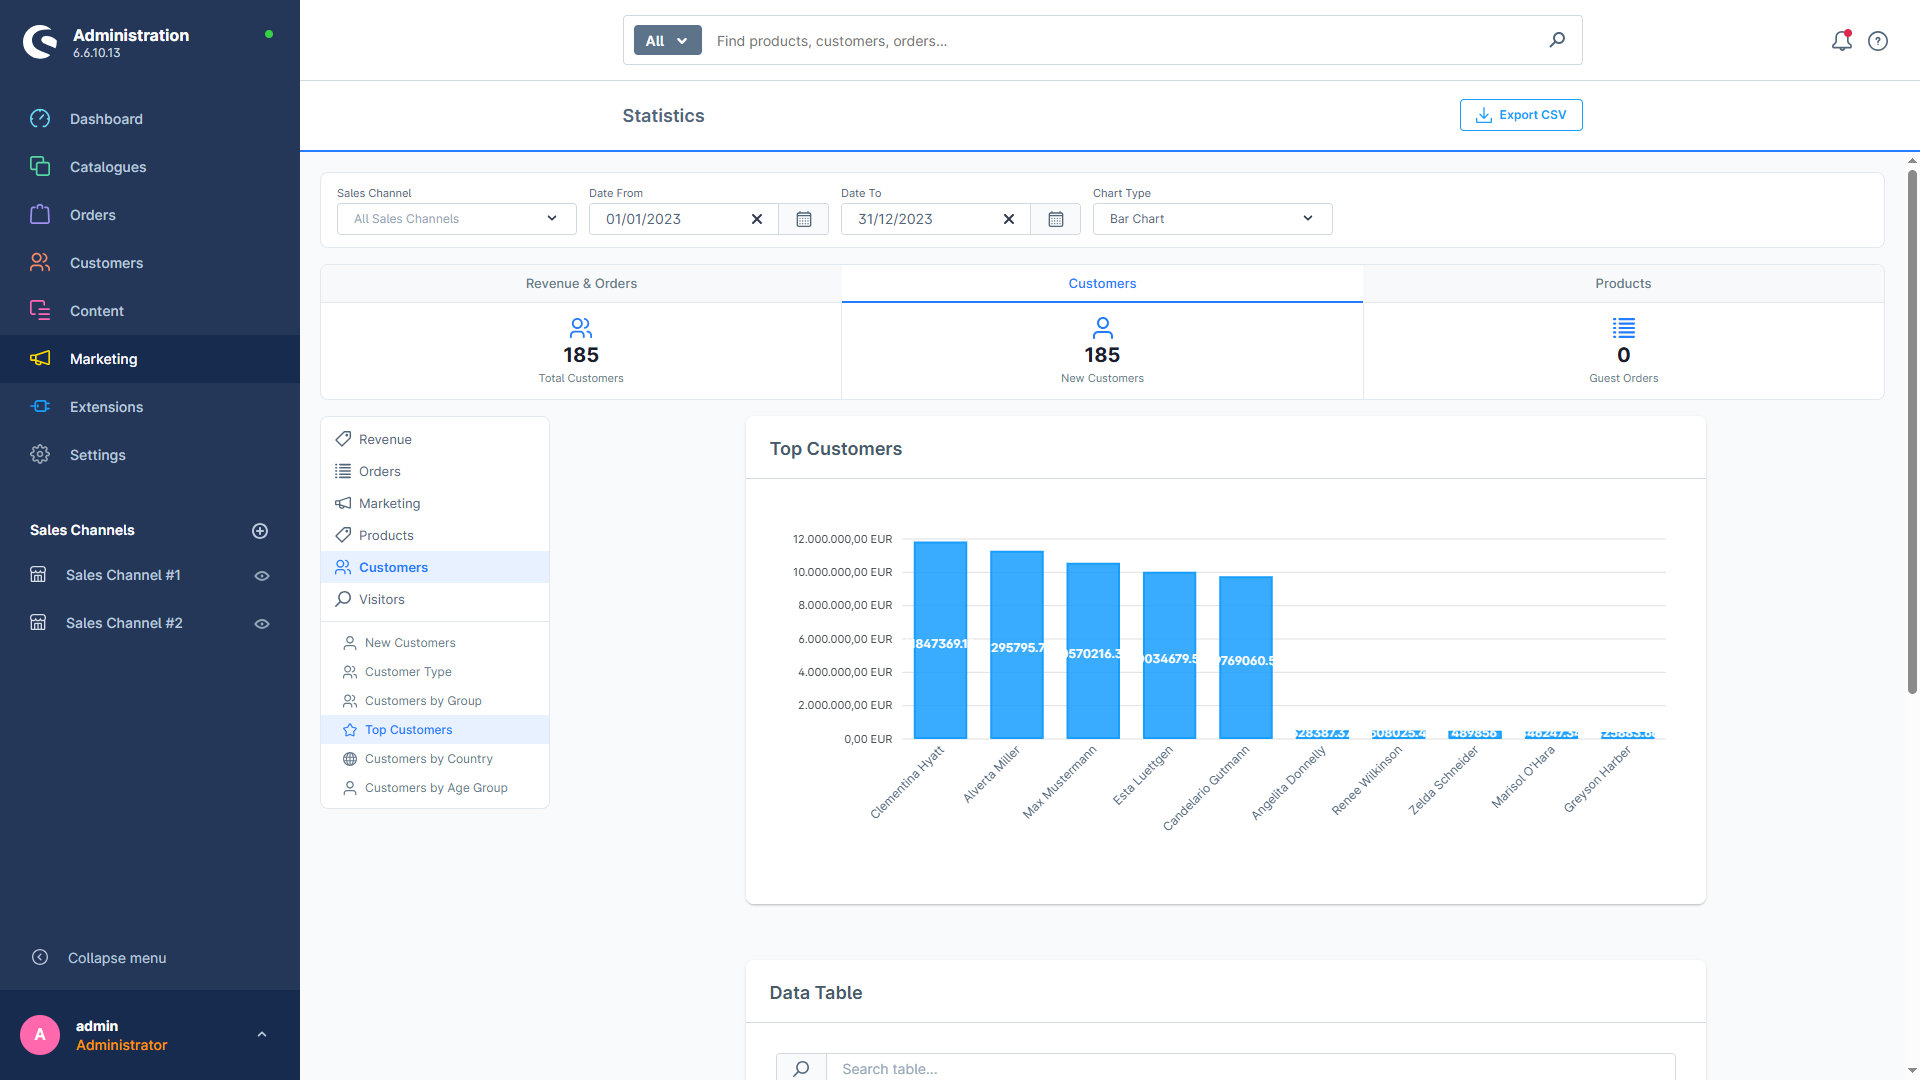1920x1080 pixels.
Task: Select Customers by Country in the list
Action: point(429,758)
